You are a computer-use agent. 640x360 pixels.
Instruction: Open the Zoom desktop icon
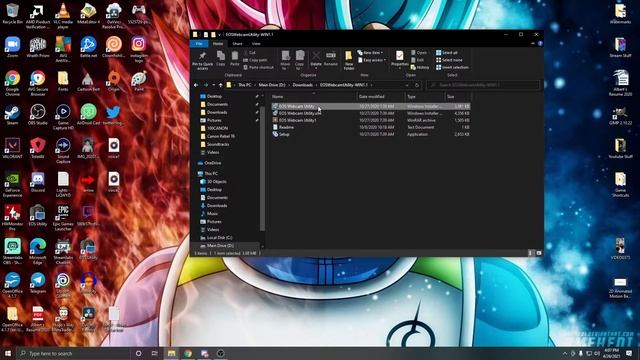pyautogui.click(x=12, y=47)
